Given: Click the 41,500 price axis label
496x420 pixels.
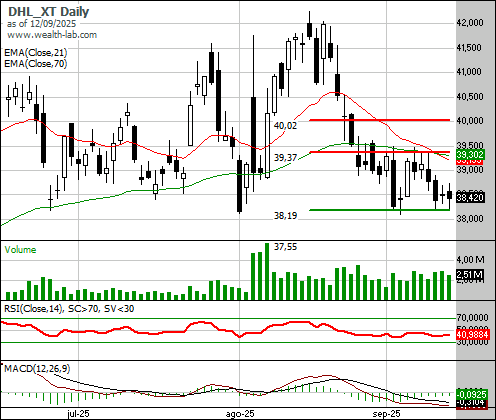Looking at the screenshot, I should pos(469,48).
